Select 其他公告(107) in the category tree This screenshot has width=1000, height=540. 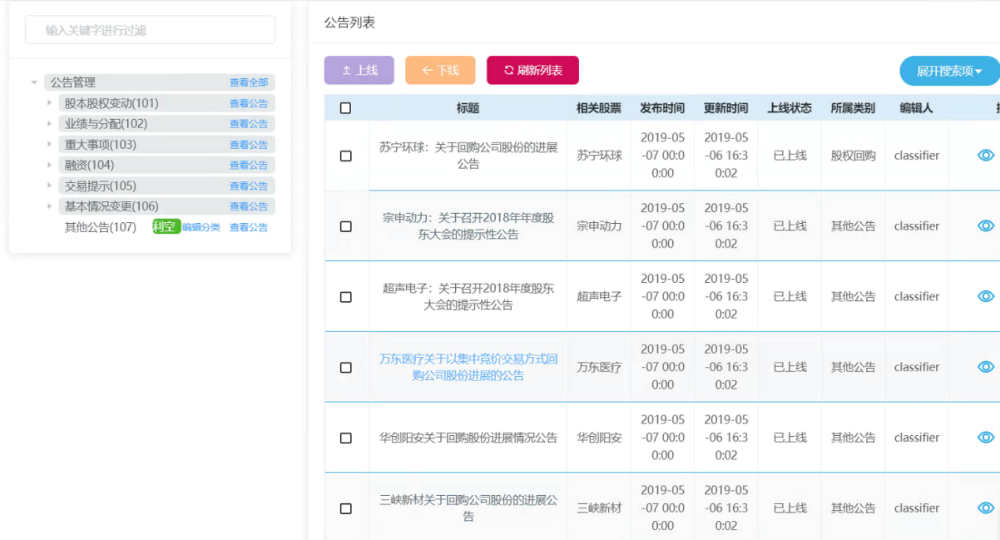coord(100,227)
